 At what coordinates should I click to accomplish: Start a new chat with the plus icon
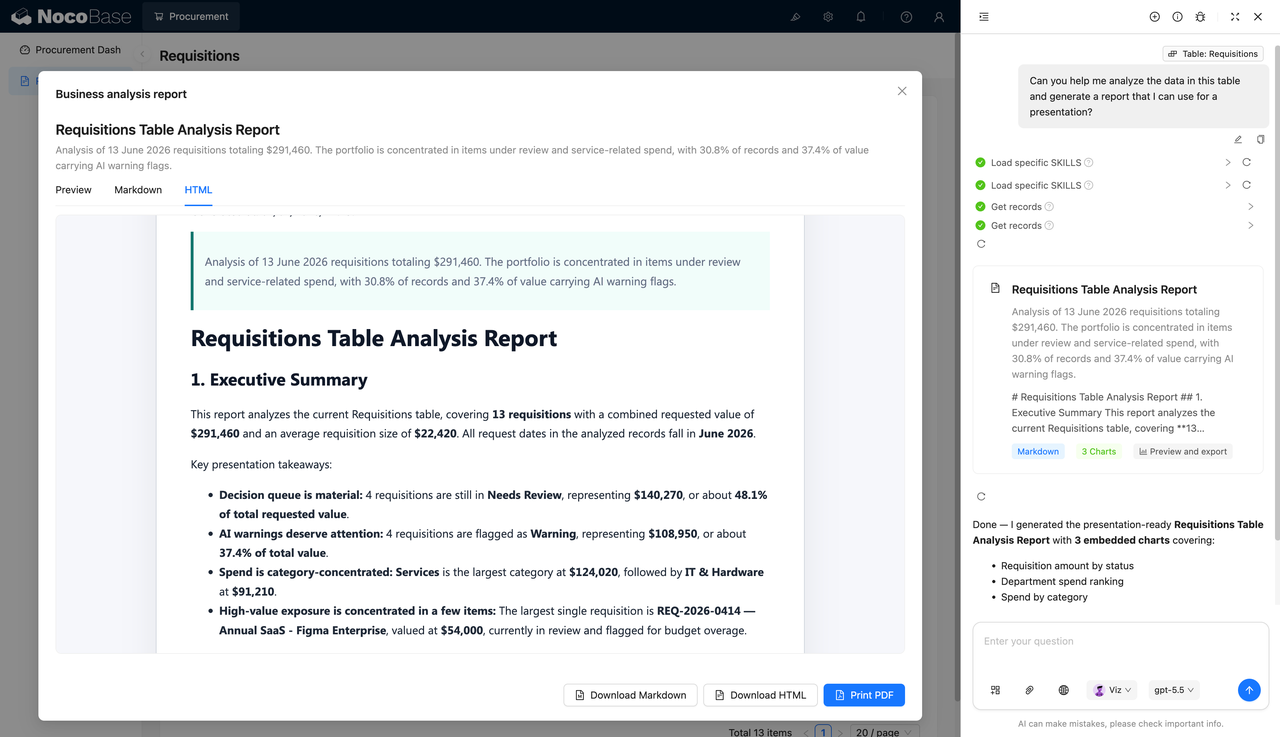click(1155, 17)
